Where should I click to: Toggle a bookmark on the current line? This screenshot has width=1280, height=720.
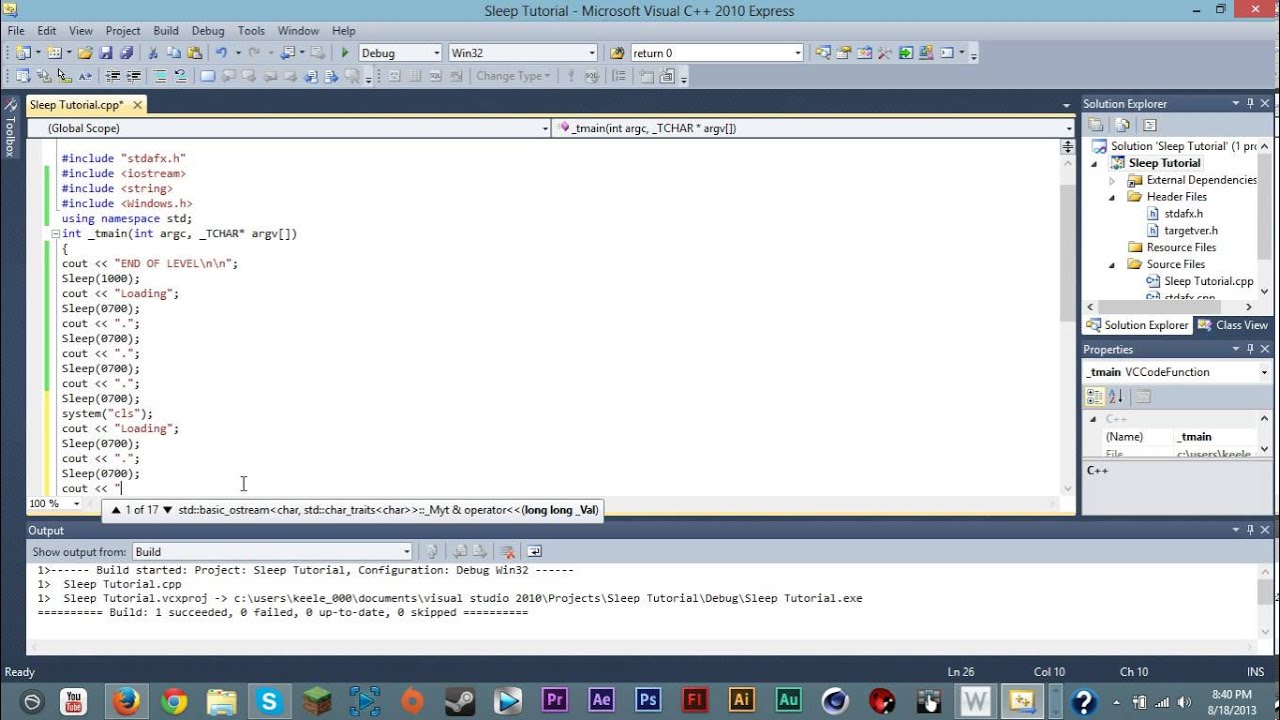[208, 76]
